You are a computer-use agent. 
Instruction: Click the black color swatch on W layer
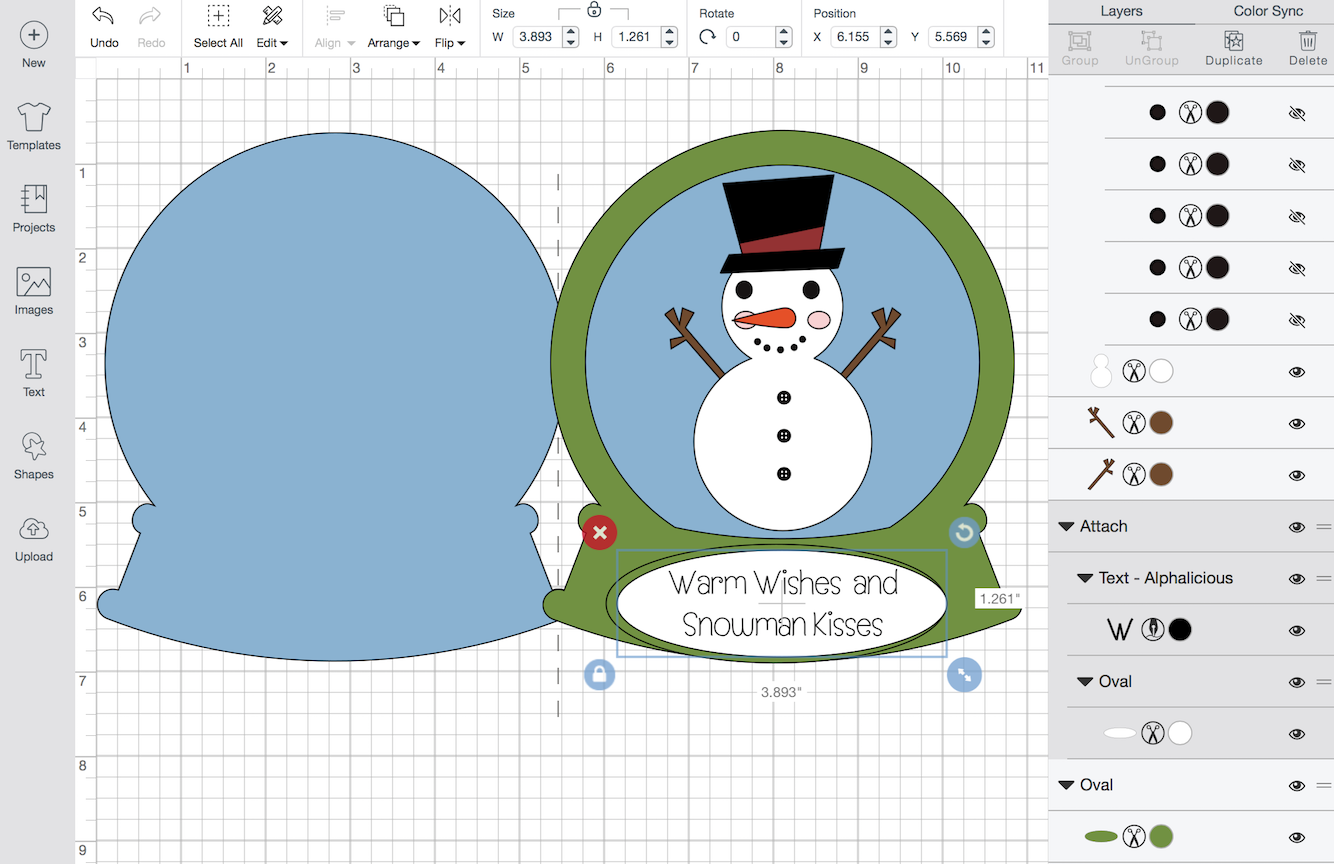(1180, 630)
